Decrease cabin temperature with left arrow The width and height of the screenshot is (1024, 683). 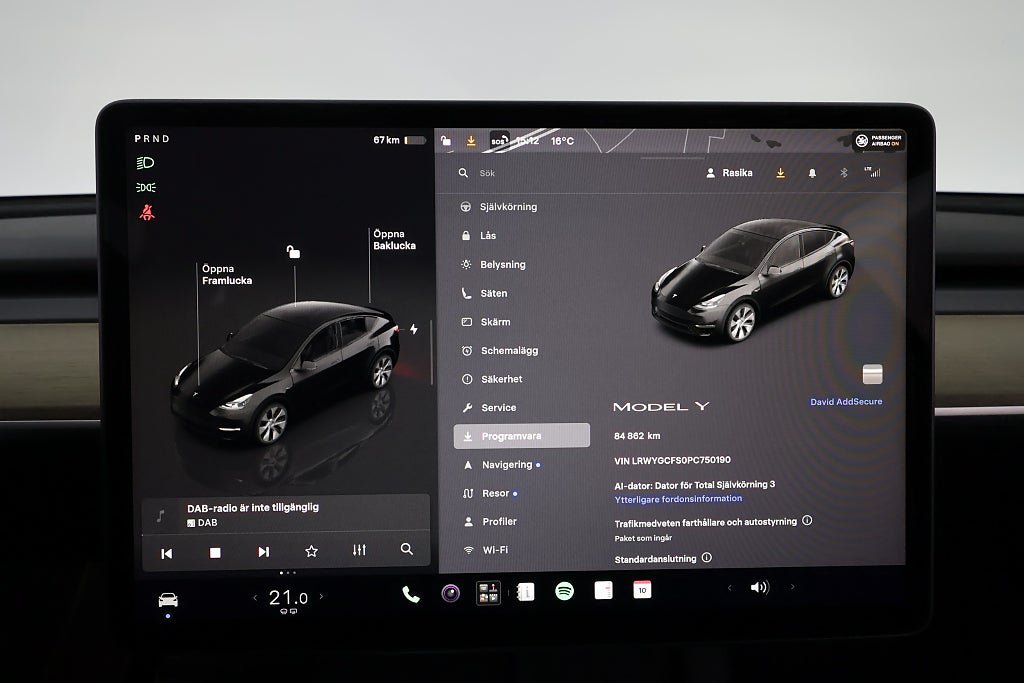[x=255, y=597]
